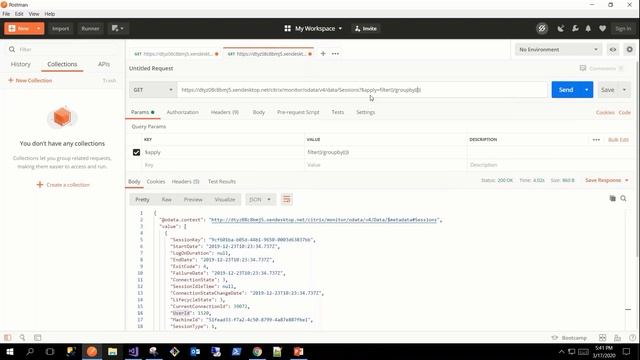Select the second GET request tab
Image resolution: width=640 pixels, height=360 pixels.
coord(269,54)
